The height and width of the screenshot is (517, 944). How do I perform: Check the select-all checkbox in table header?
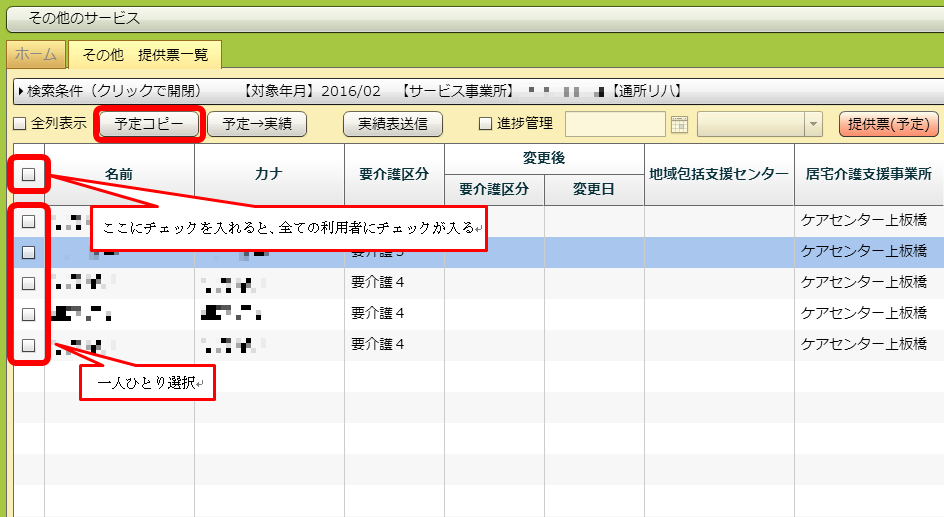pyautogui.click(x=29, y=174)
